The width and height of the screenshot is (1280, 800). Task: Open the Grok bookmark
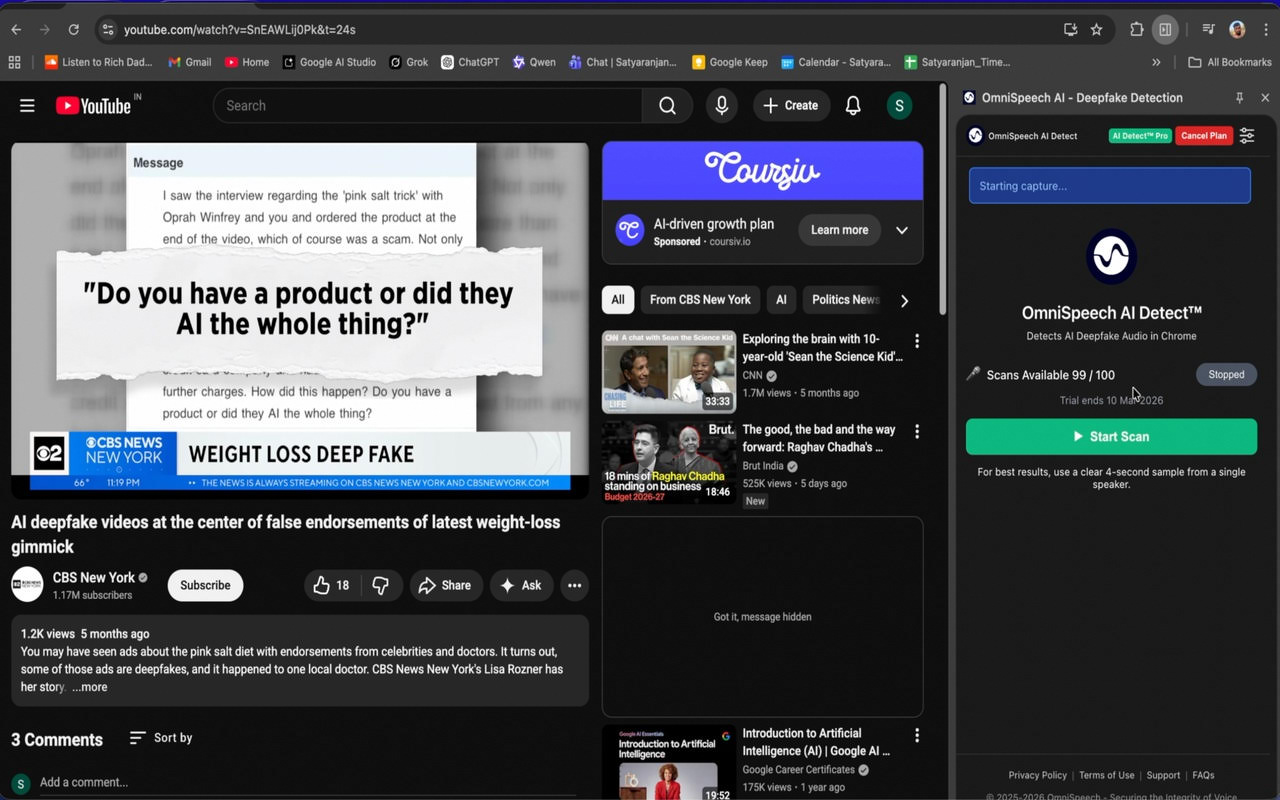point(409,62)
